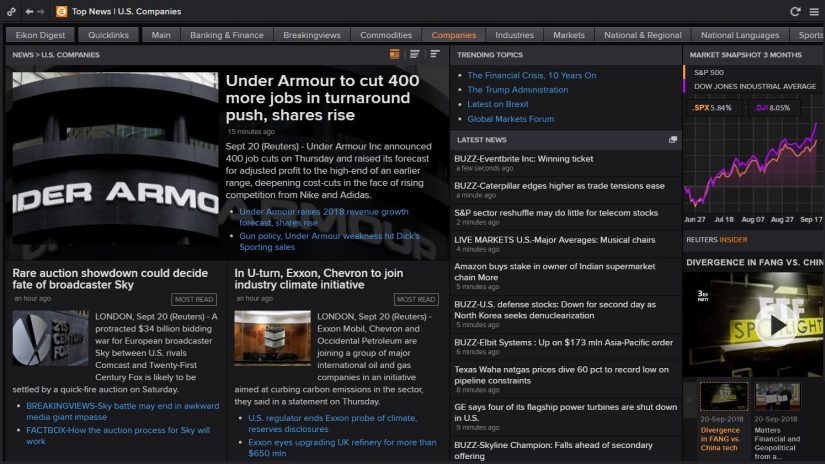825x464 pixels.
Task: Switch to compact headlines layout icon
Action: coord(435,54)
